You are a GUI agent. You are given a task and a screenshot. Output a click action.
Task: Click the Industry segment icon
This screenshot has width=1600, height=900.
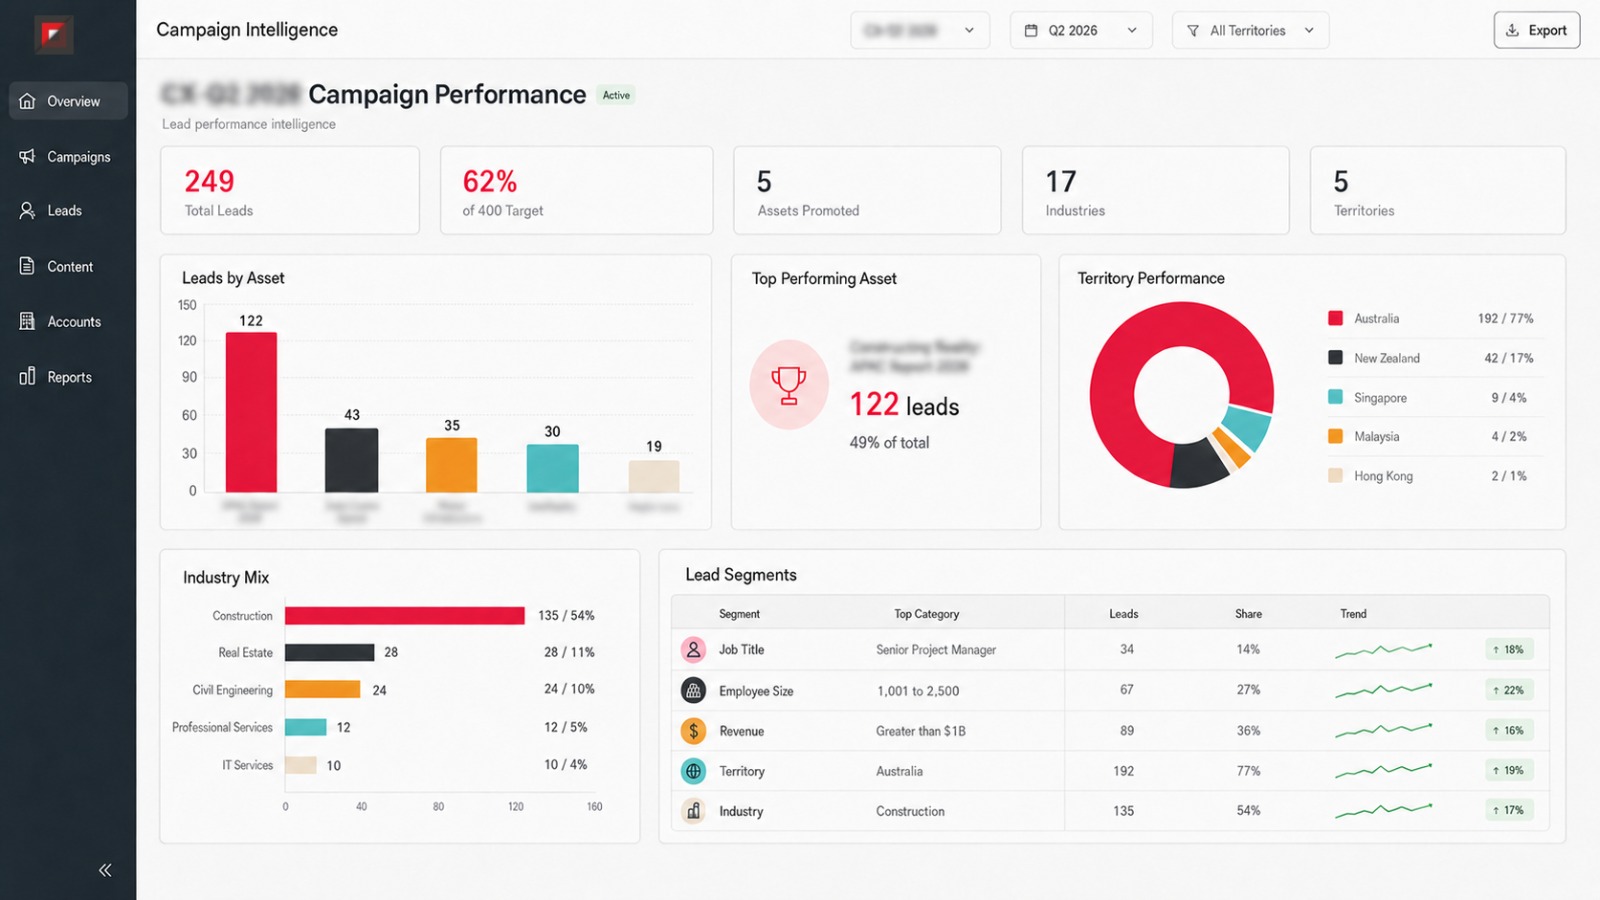click(x=693, y=811)
